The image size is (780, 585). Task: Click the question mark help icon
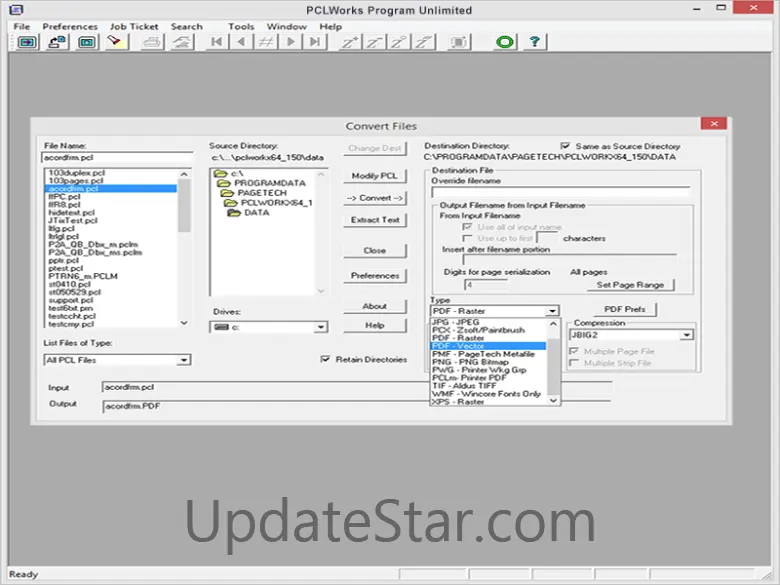point(535,42)
